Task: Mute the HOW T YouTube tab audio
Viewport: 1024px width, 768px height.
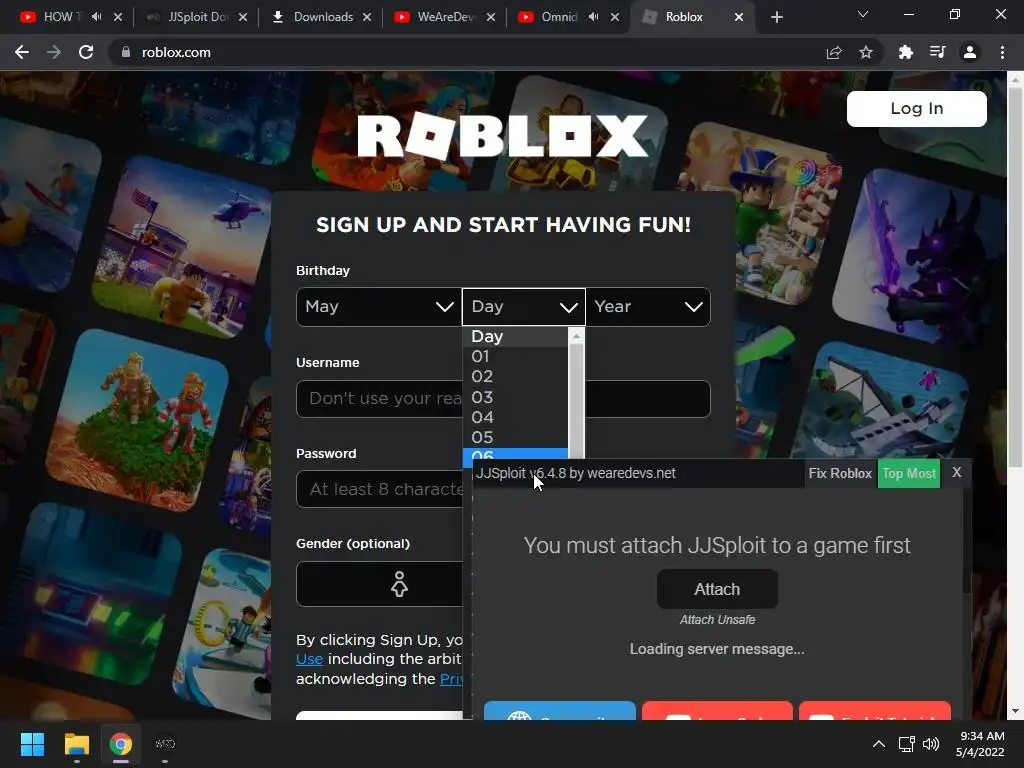Action: point(97,17)
